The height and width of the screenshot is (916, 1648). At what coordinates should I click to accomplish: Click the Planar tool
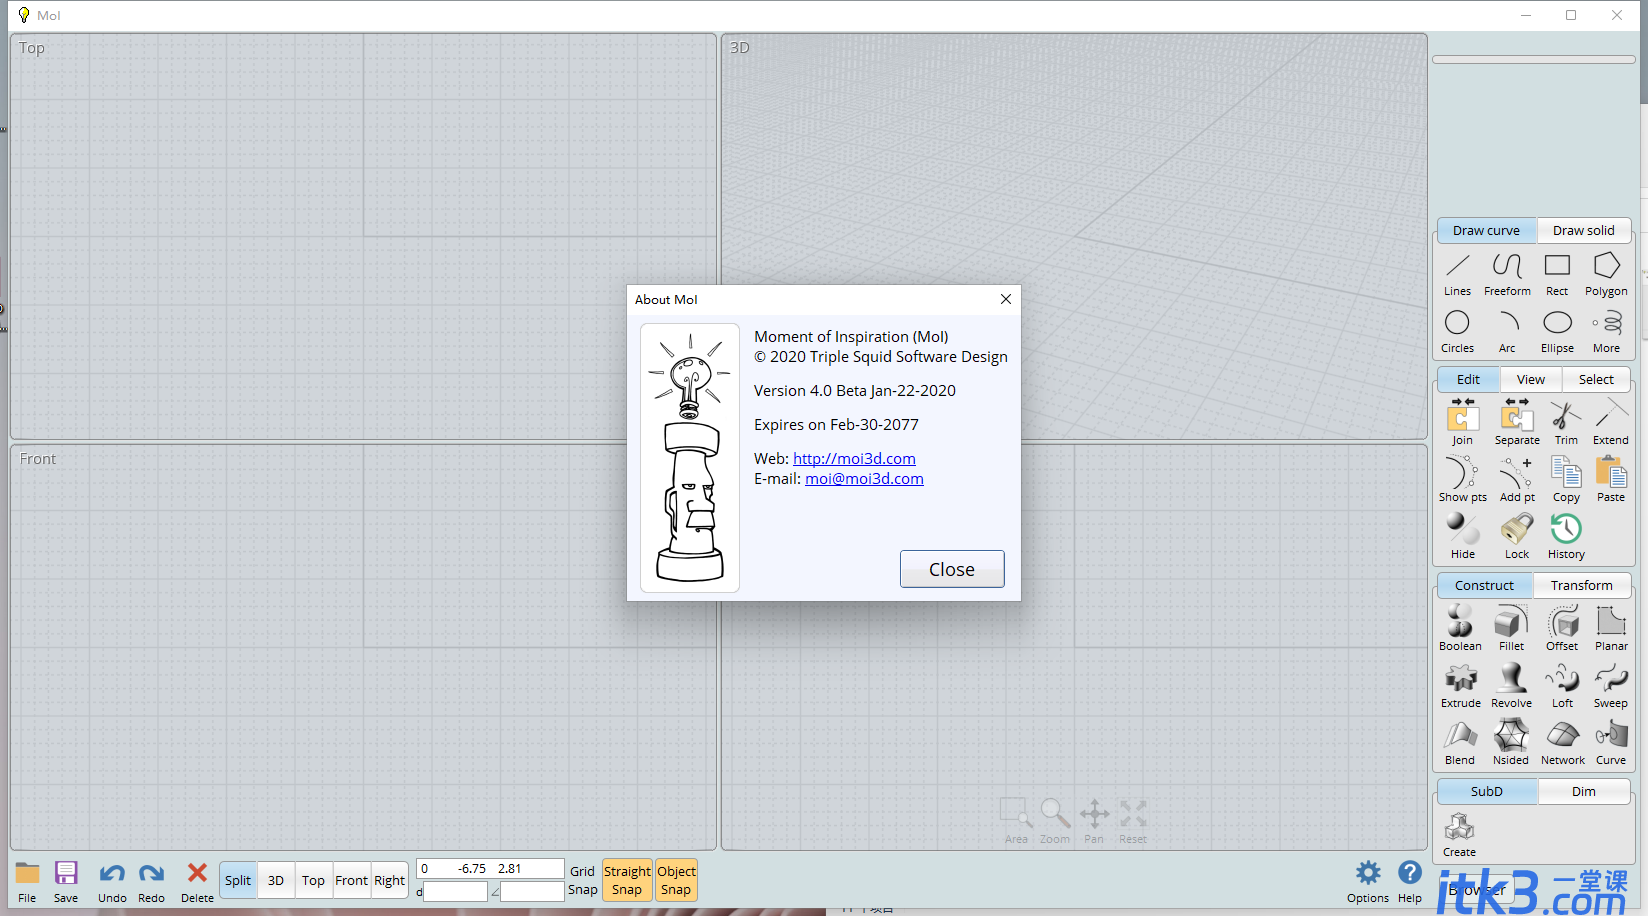1611,628
